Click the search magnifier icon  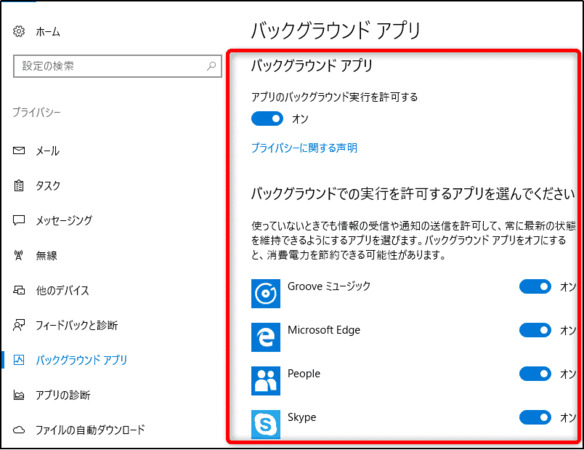click(x=212, y=66)
